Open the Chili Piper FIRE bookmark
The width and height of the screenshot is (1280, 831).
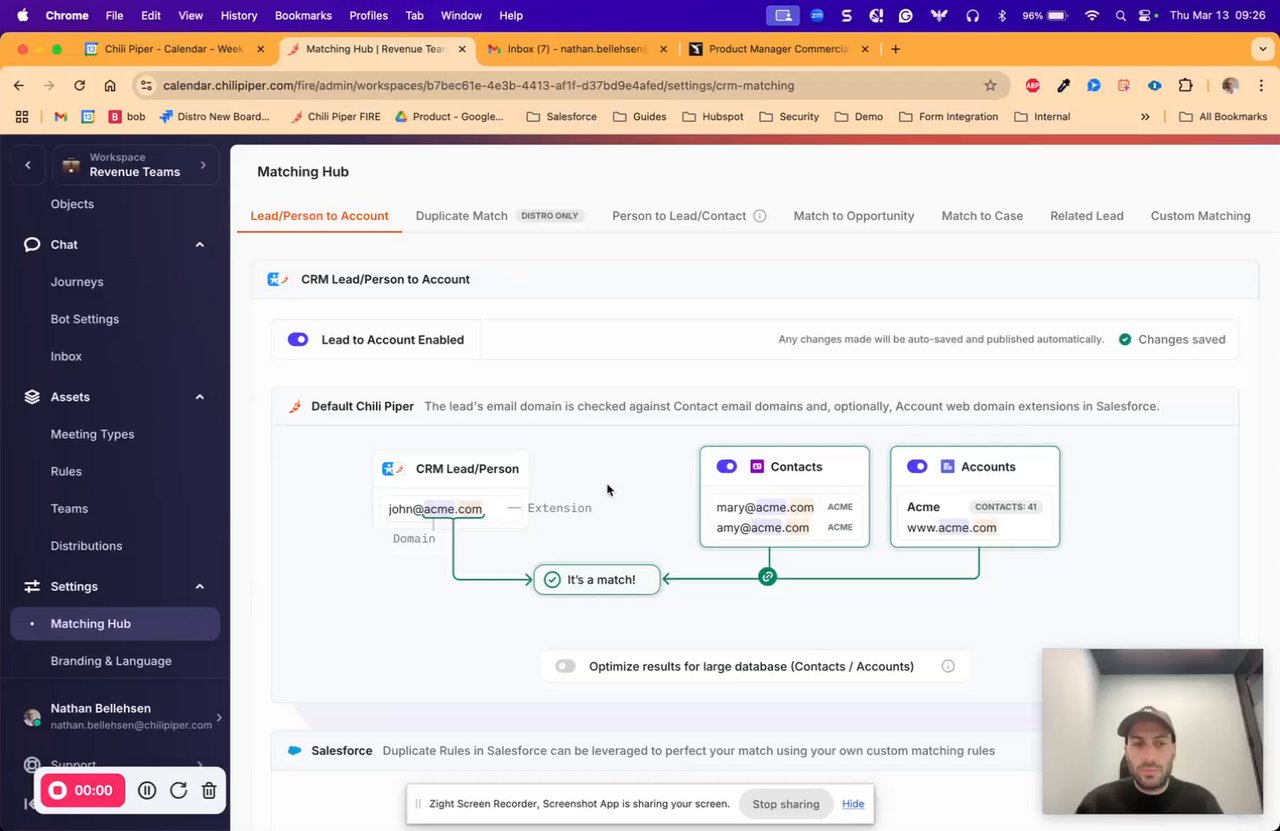336,117
